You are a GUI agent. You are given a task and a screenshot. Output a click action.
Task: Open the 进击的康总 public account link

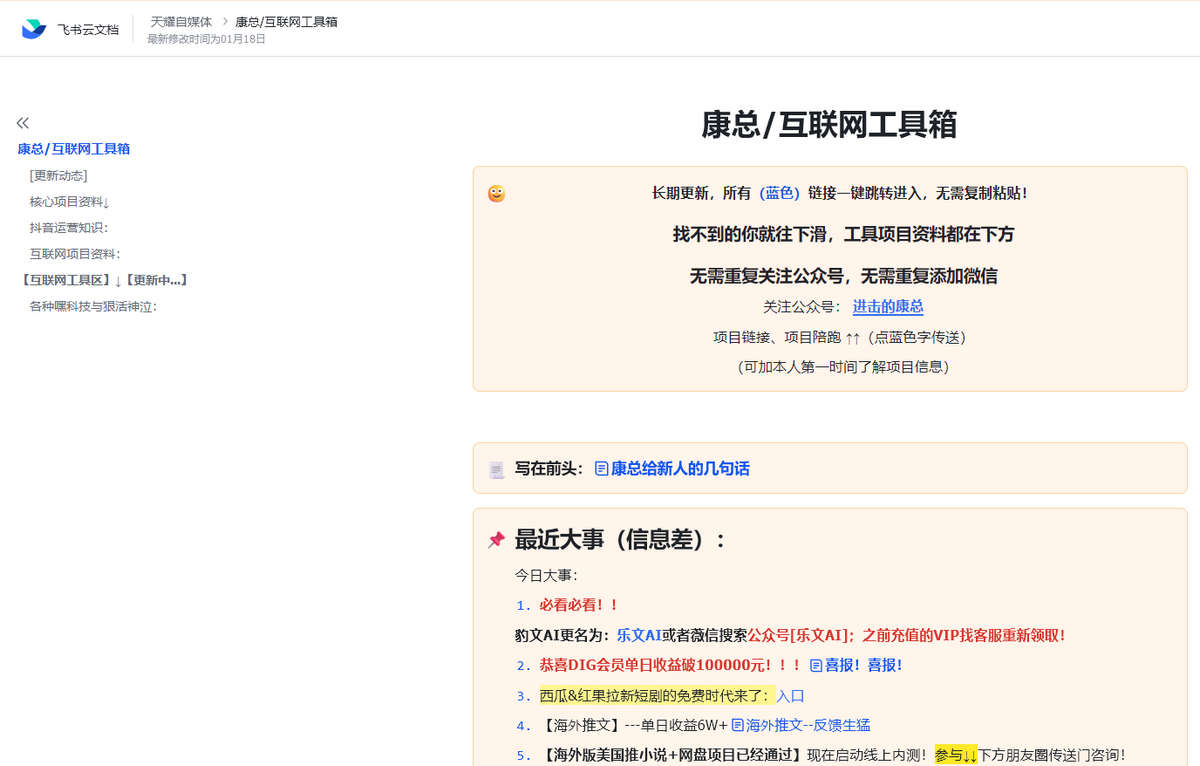pos(888,307)
